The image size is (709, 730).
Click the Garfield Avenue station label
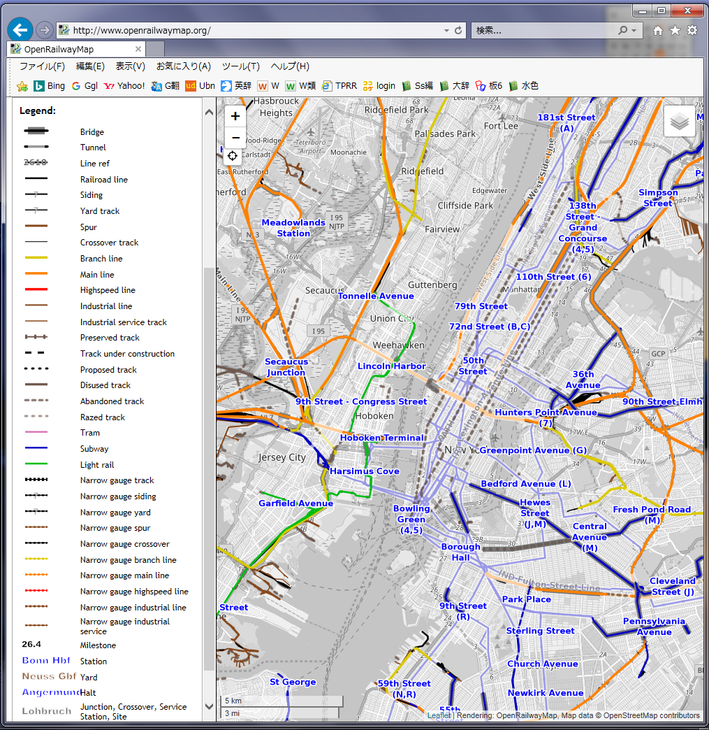[296, 503]
